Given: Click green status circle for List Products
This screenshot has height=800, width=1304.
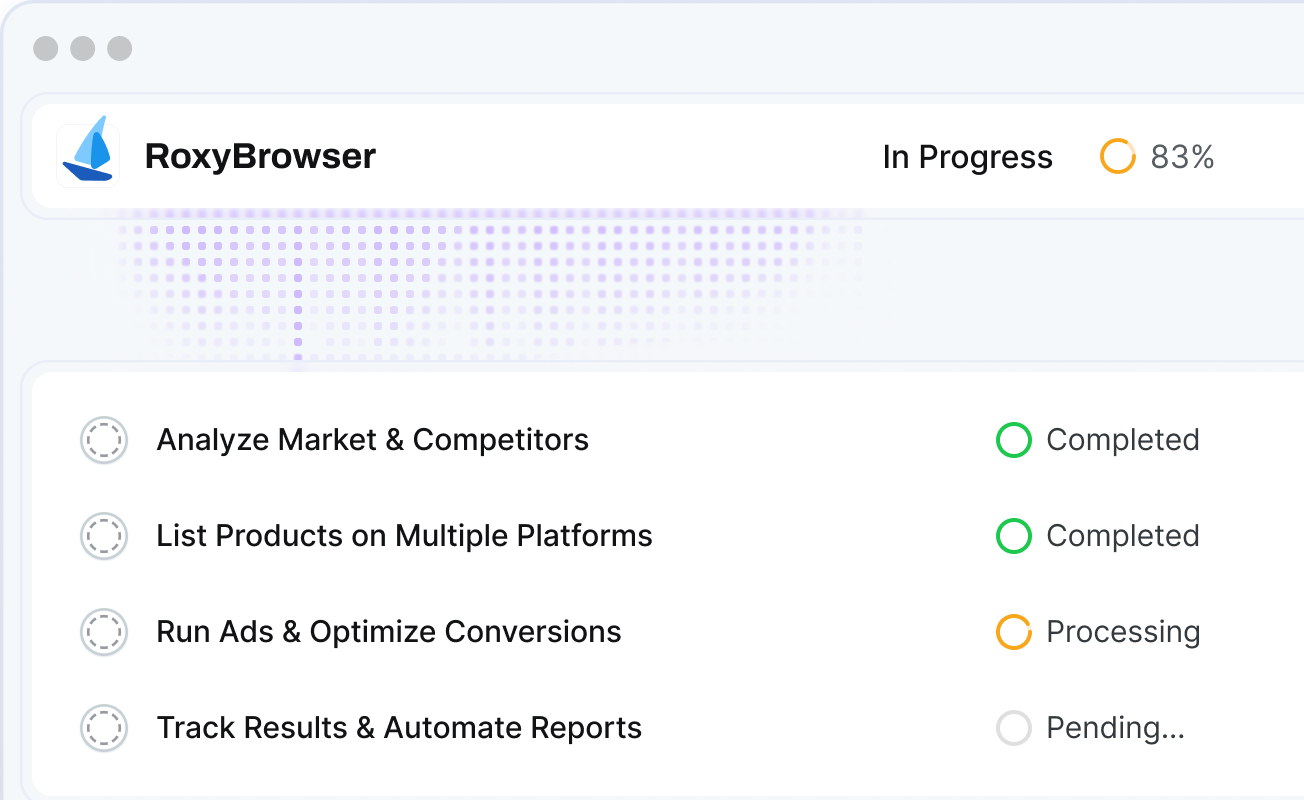Looking at the screenshot, I should [1013, 536].
